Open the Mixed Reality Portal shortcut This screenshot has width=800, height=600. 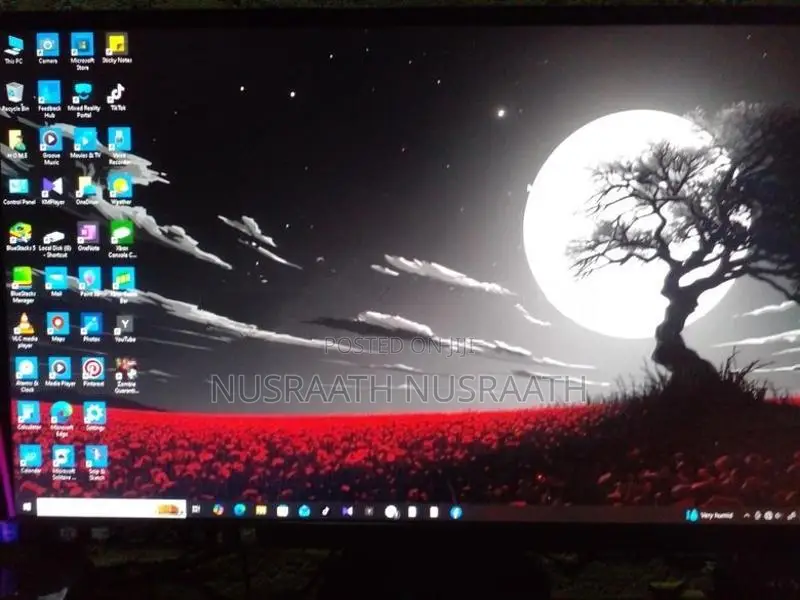(x=83, y=100)
